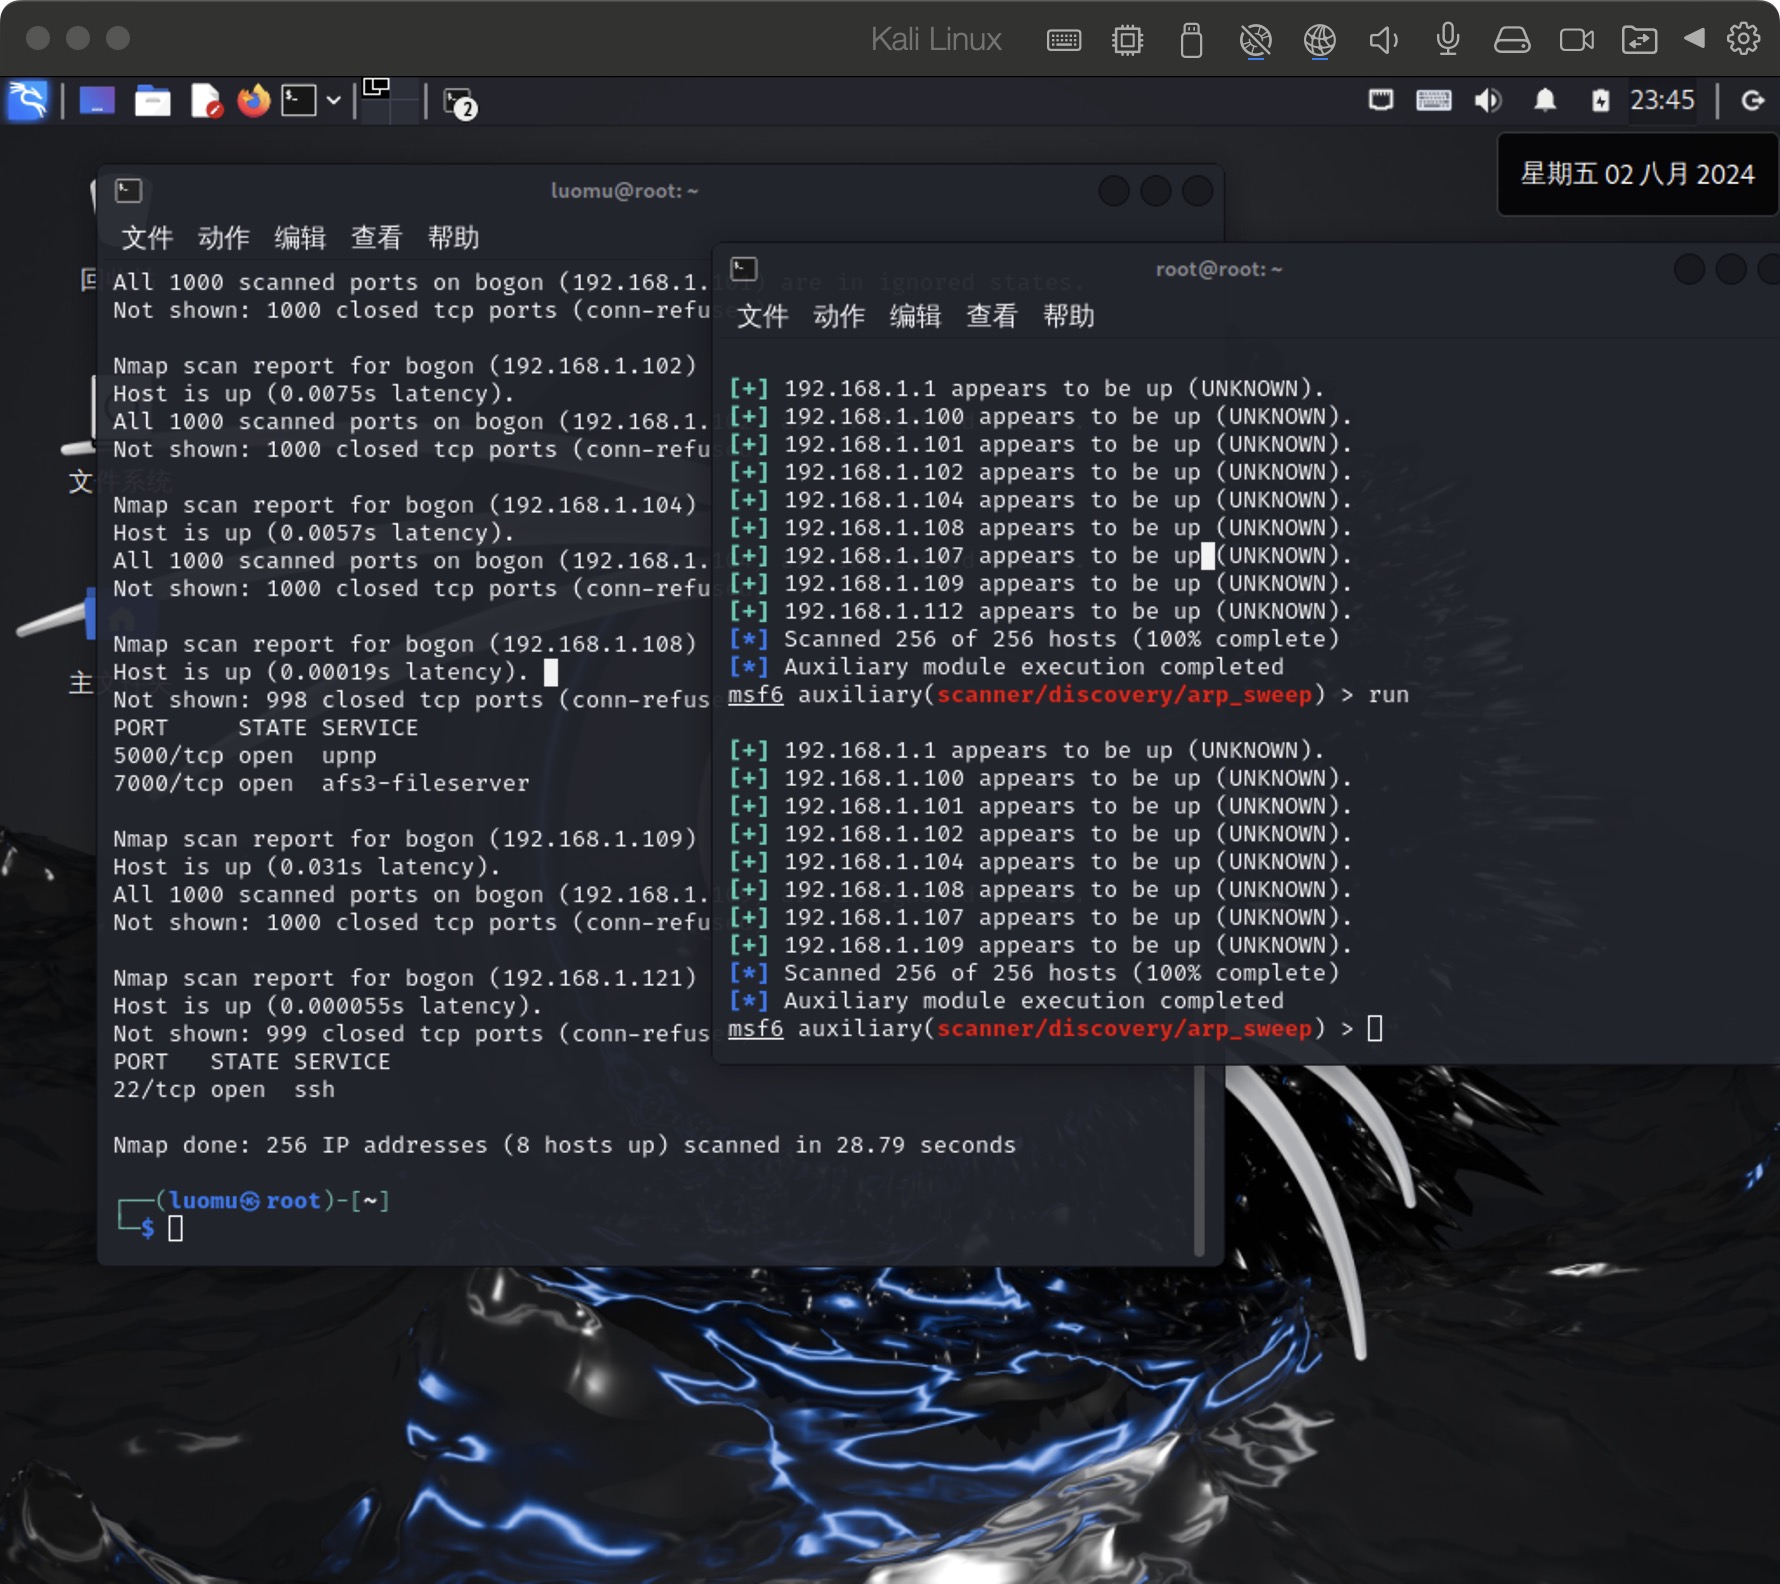1780x1584 pixels.
Task: Click the battery power tray icon
Action: 1601,100
